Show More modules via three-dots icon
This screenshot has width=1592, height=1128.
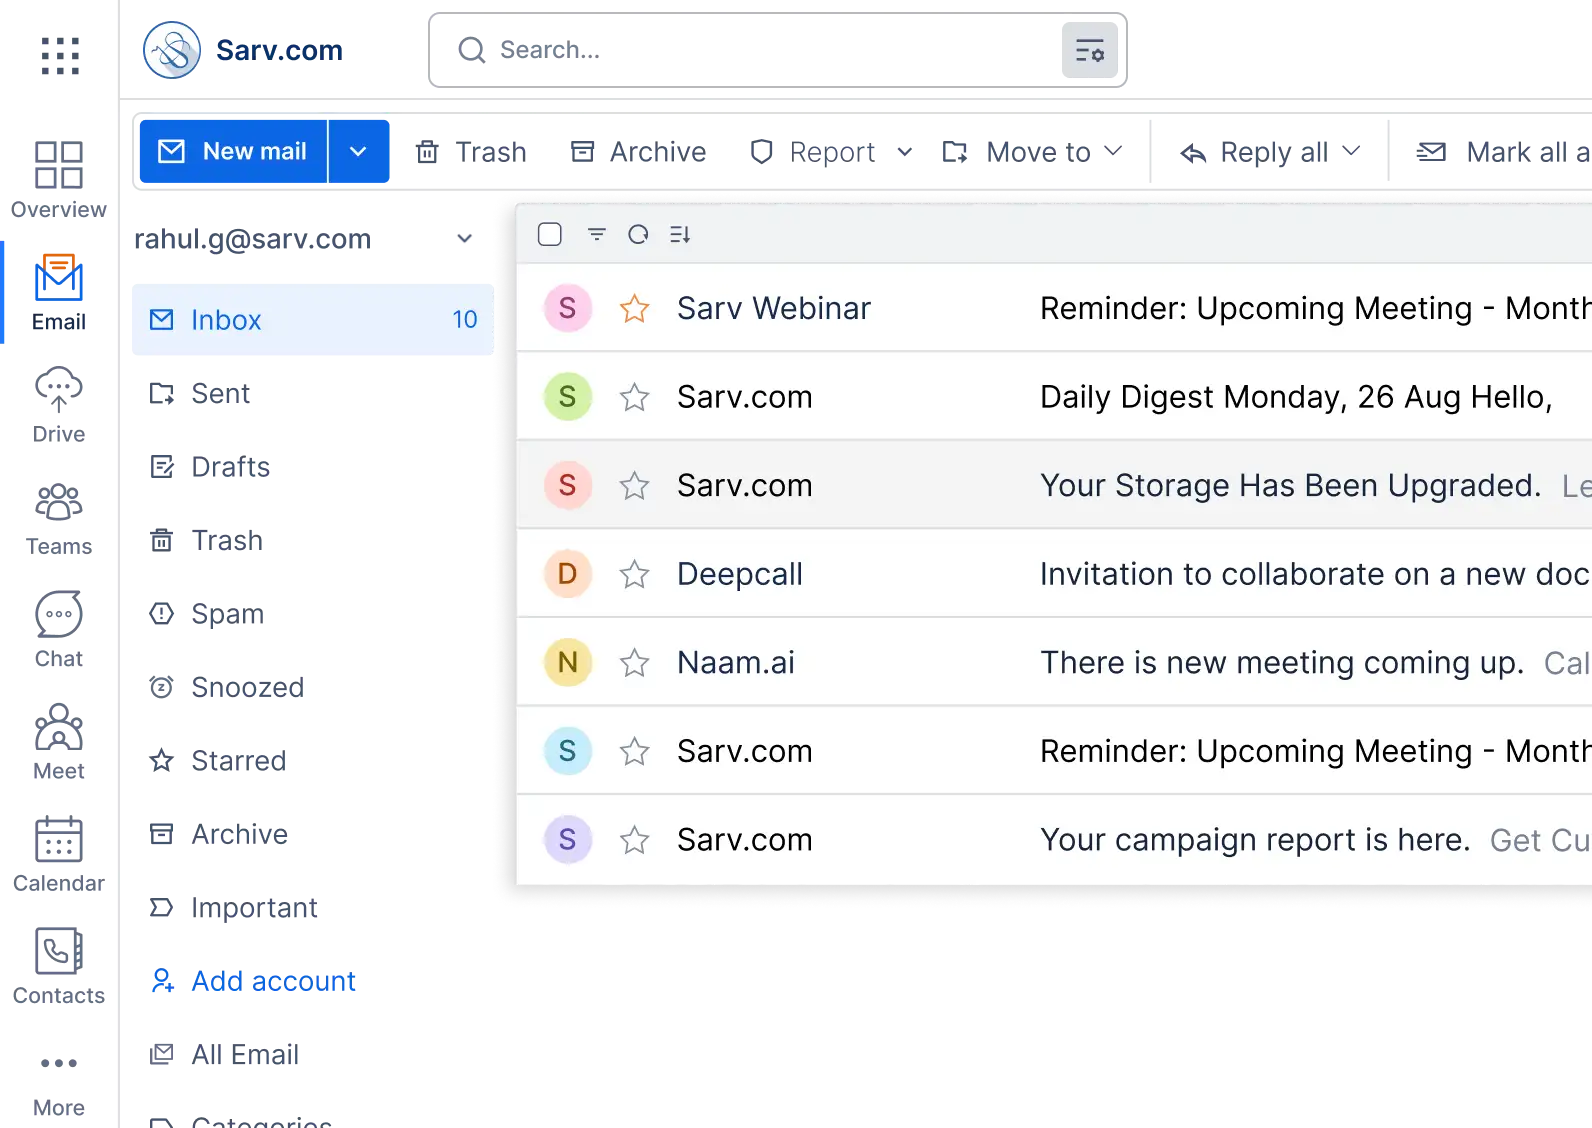pos(59,1063)
